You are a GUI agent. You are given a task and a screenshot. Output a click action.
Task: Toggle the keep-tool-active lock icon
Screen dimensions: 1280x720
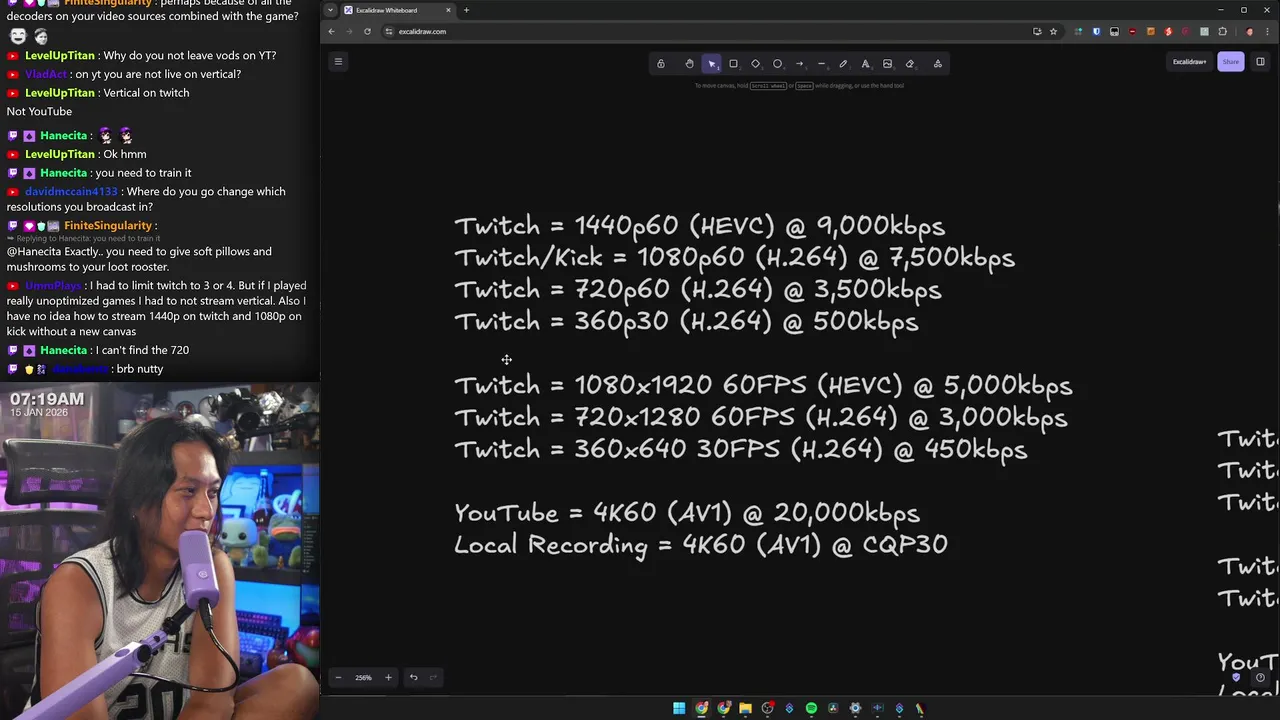(660, 64)
